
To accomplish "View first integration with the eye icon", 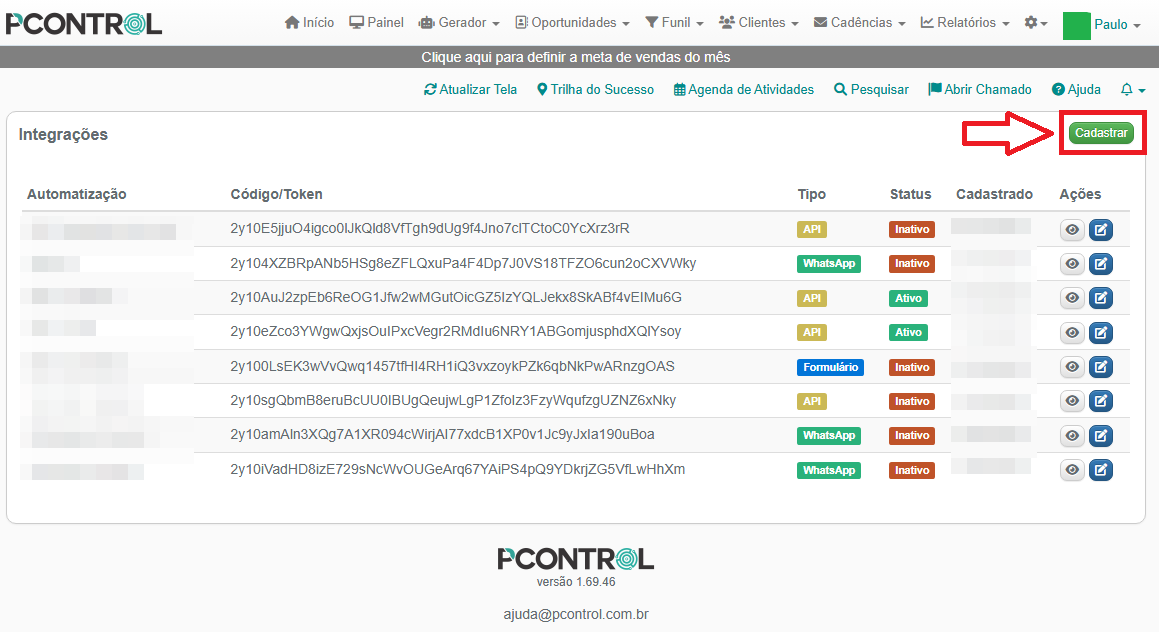I will point(1072,231).
